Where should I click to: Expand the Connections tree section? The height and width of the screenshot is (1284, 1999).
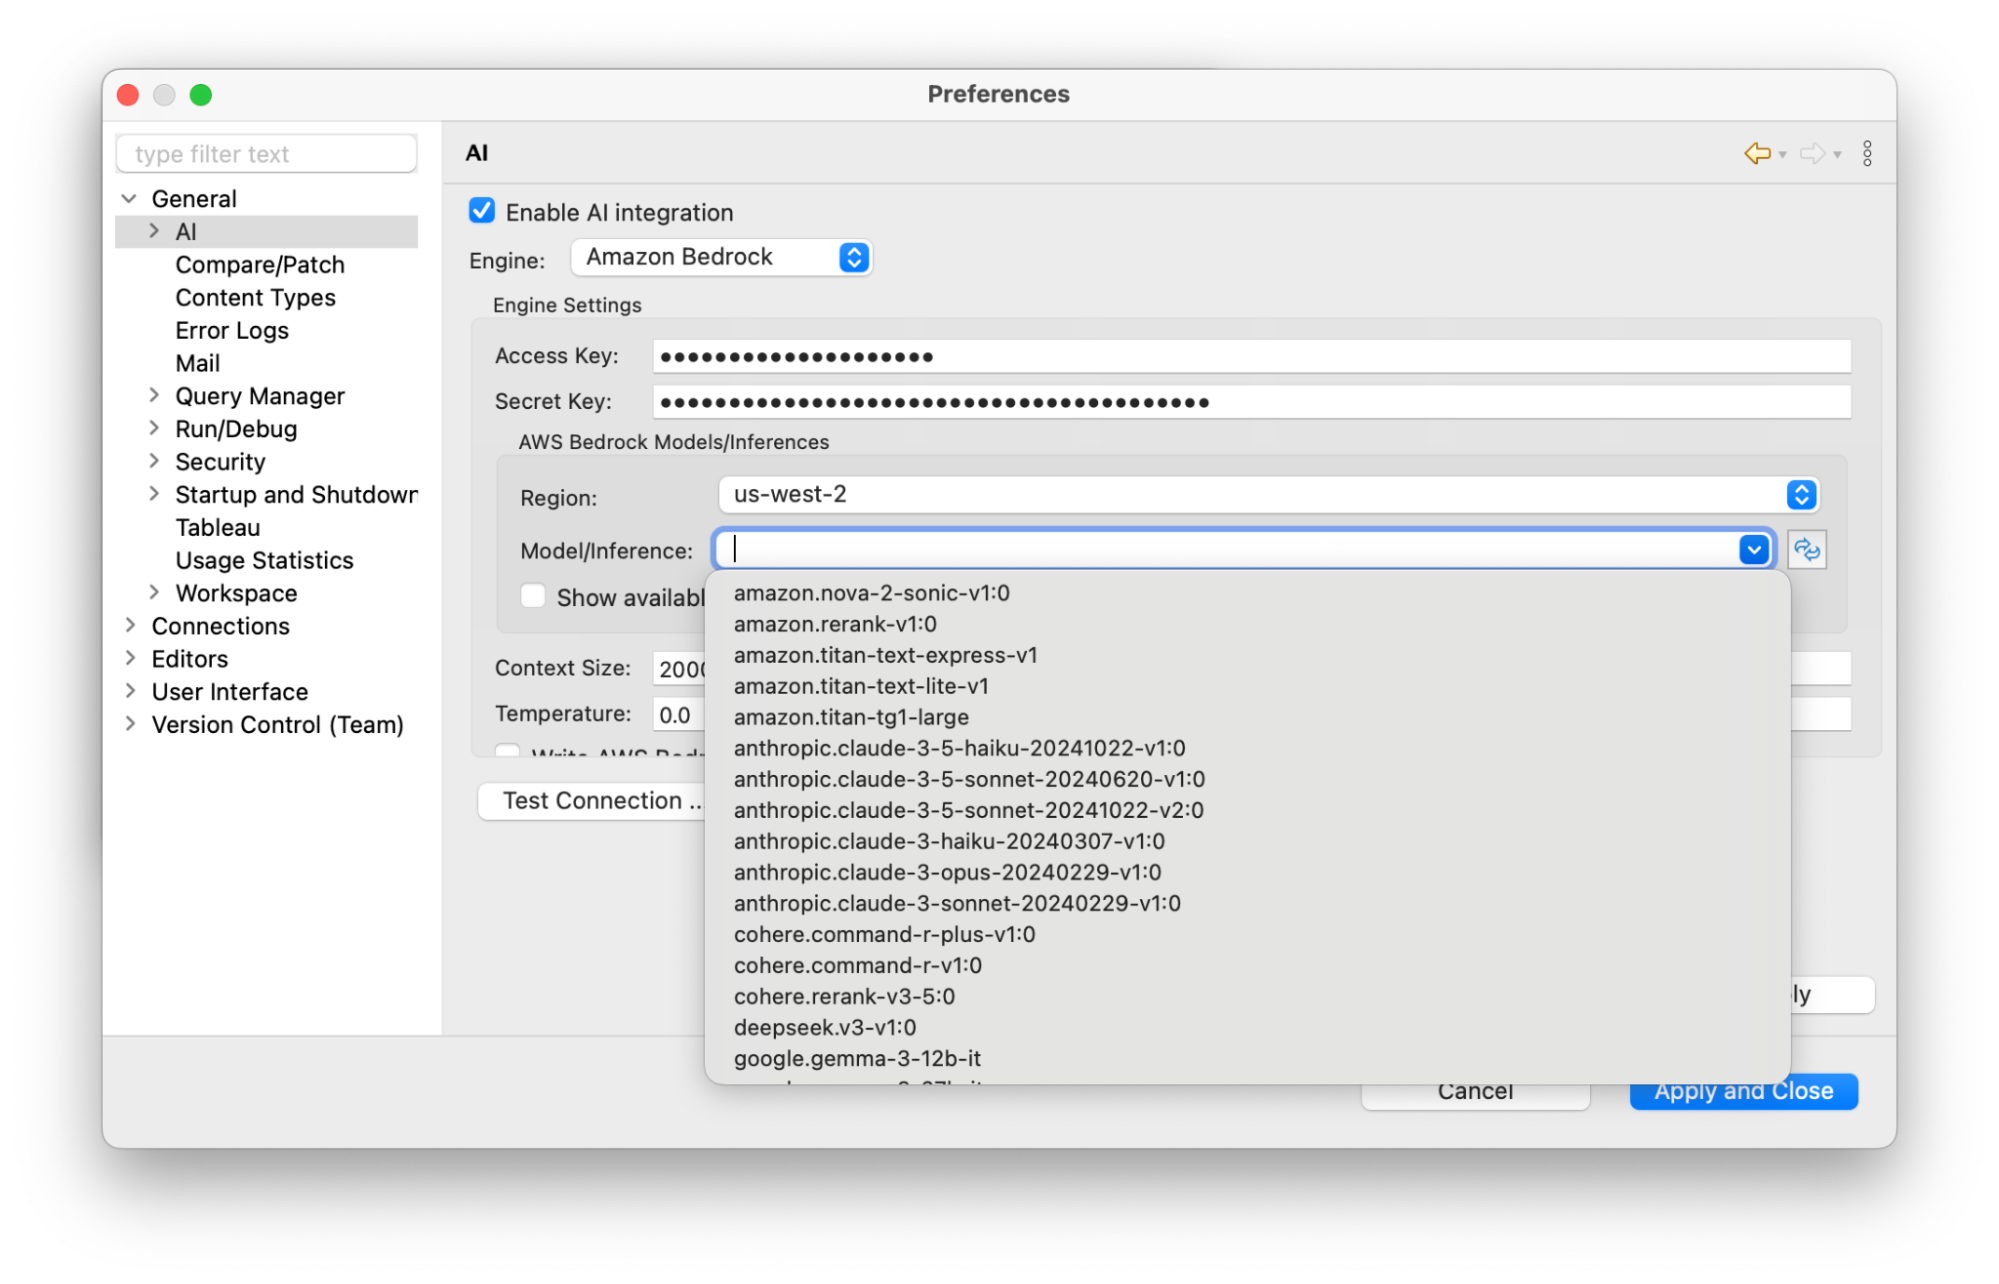tap(130, 626)
